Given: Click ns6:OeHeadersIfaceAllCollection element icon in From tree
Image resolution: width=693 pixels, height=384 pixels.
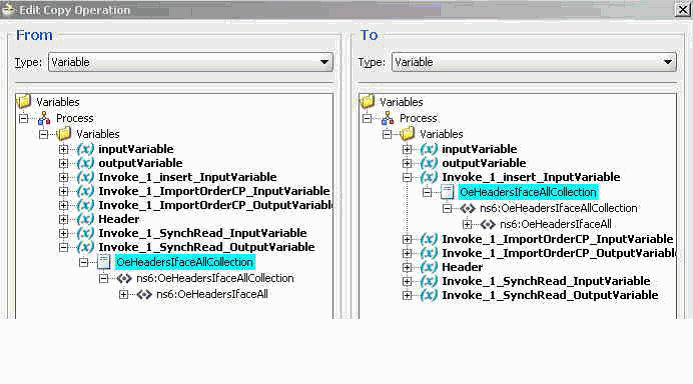Looking at the screenshot, I should pos(124,278).
